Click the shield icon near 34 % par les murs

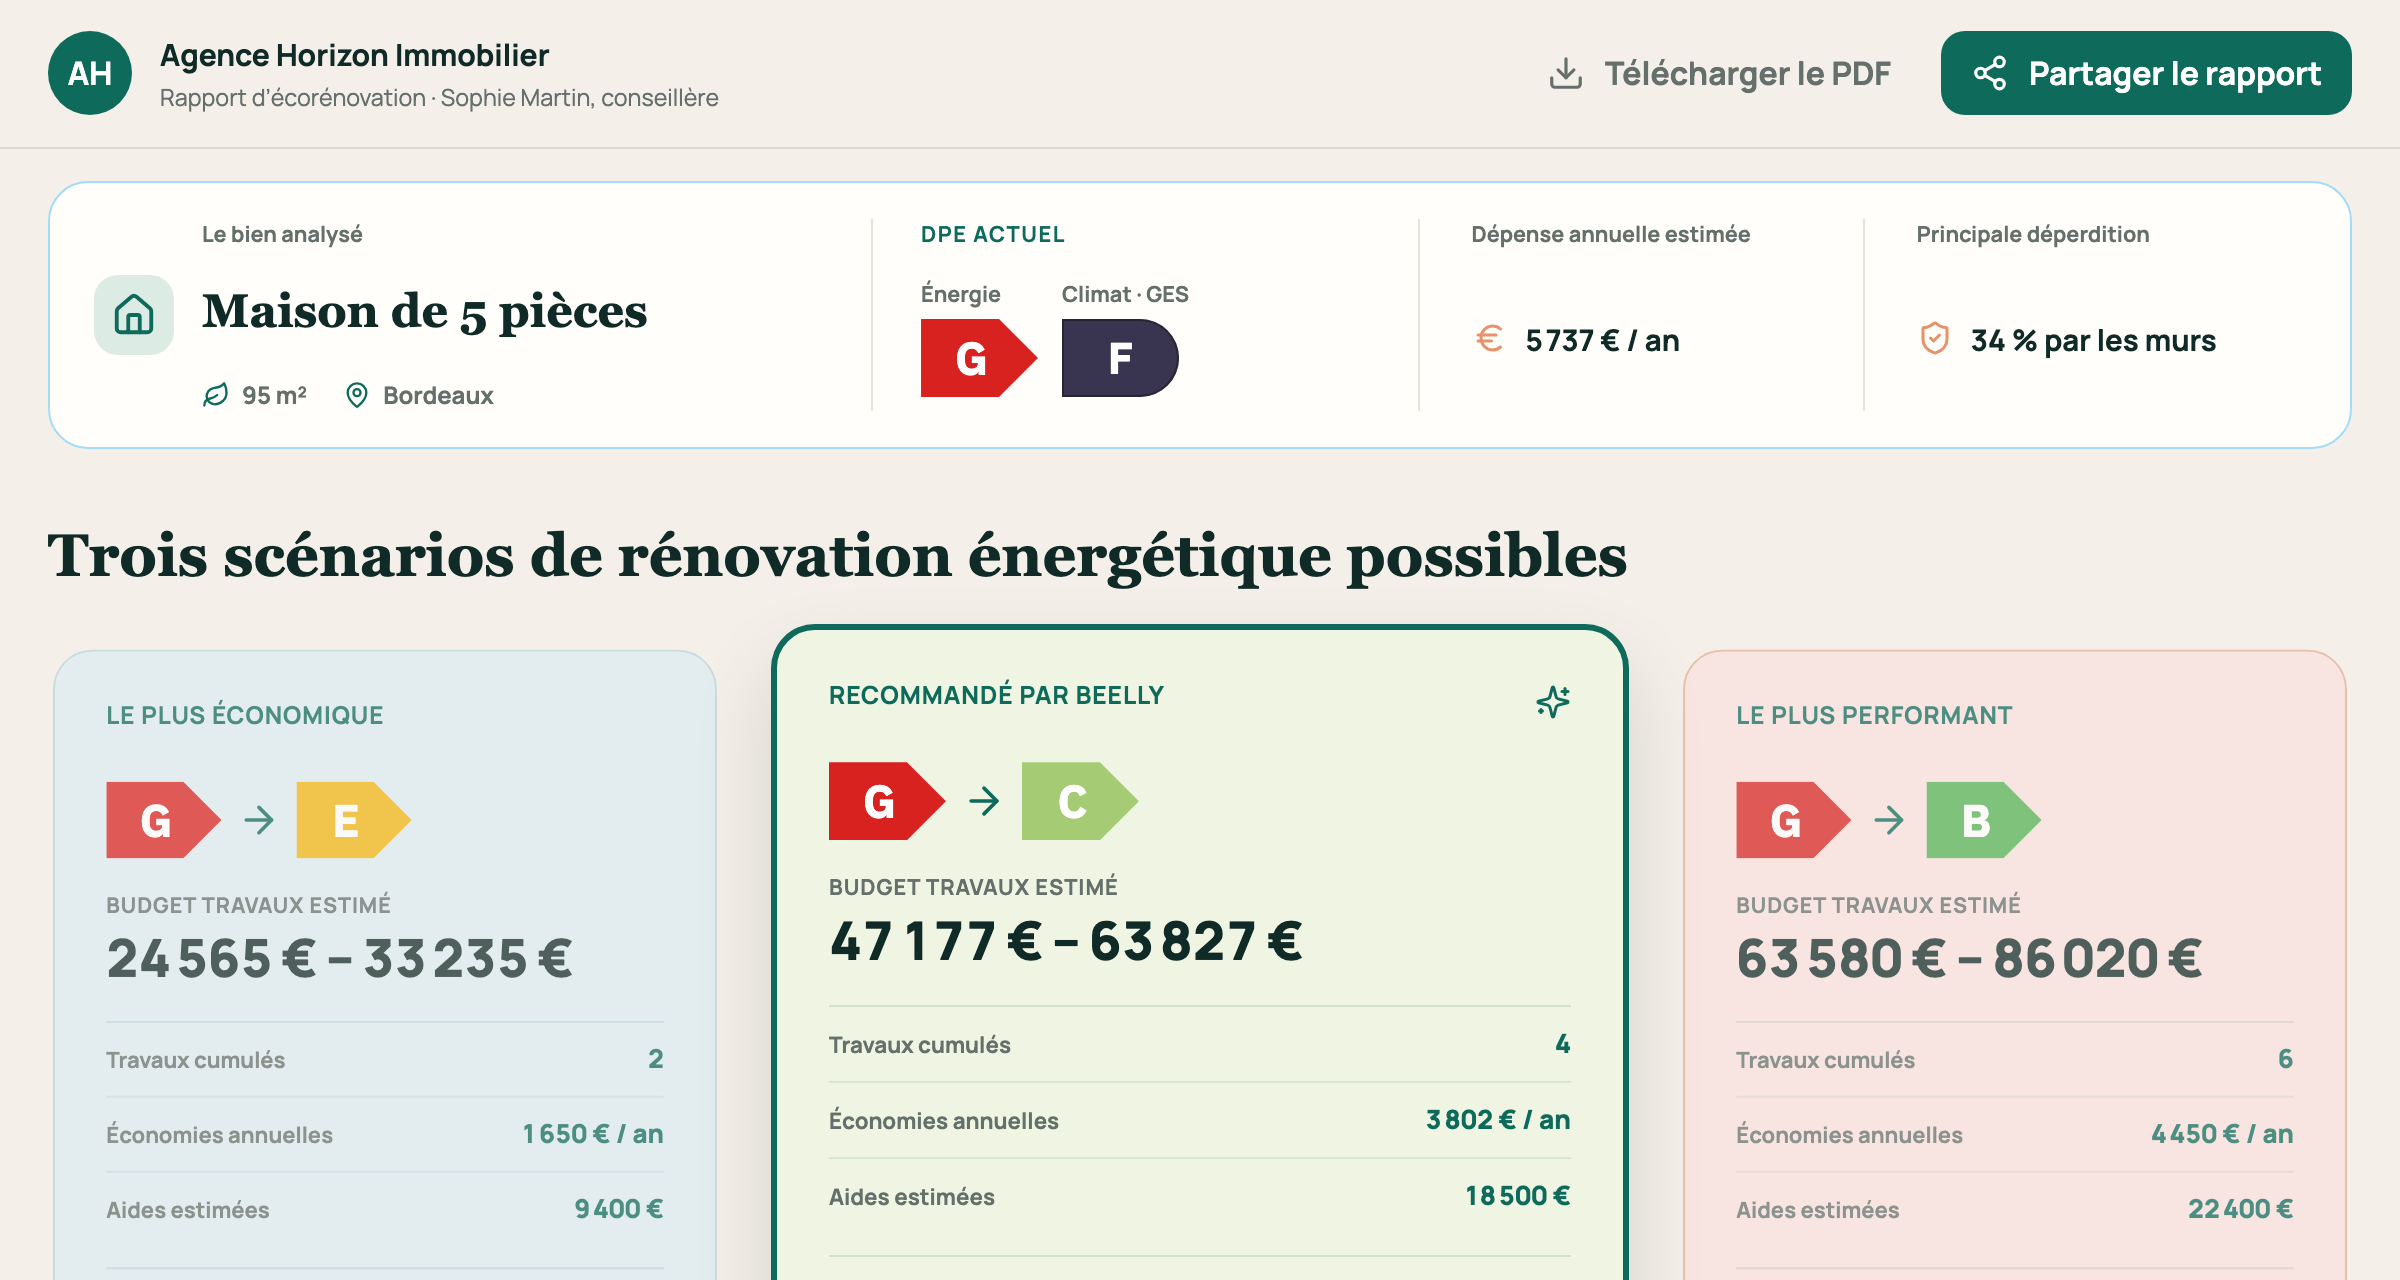(x=1934, y=339)
